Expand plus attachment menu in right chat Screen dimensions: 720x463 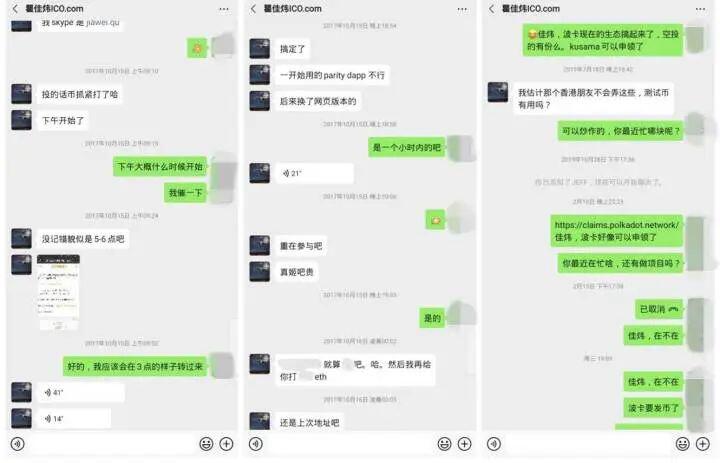[x=703, y=444]
